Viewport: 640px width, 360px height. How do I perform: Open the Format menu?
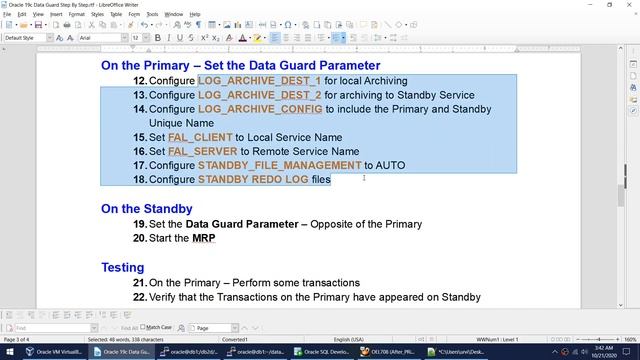tap(76, 14)
